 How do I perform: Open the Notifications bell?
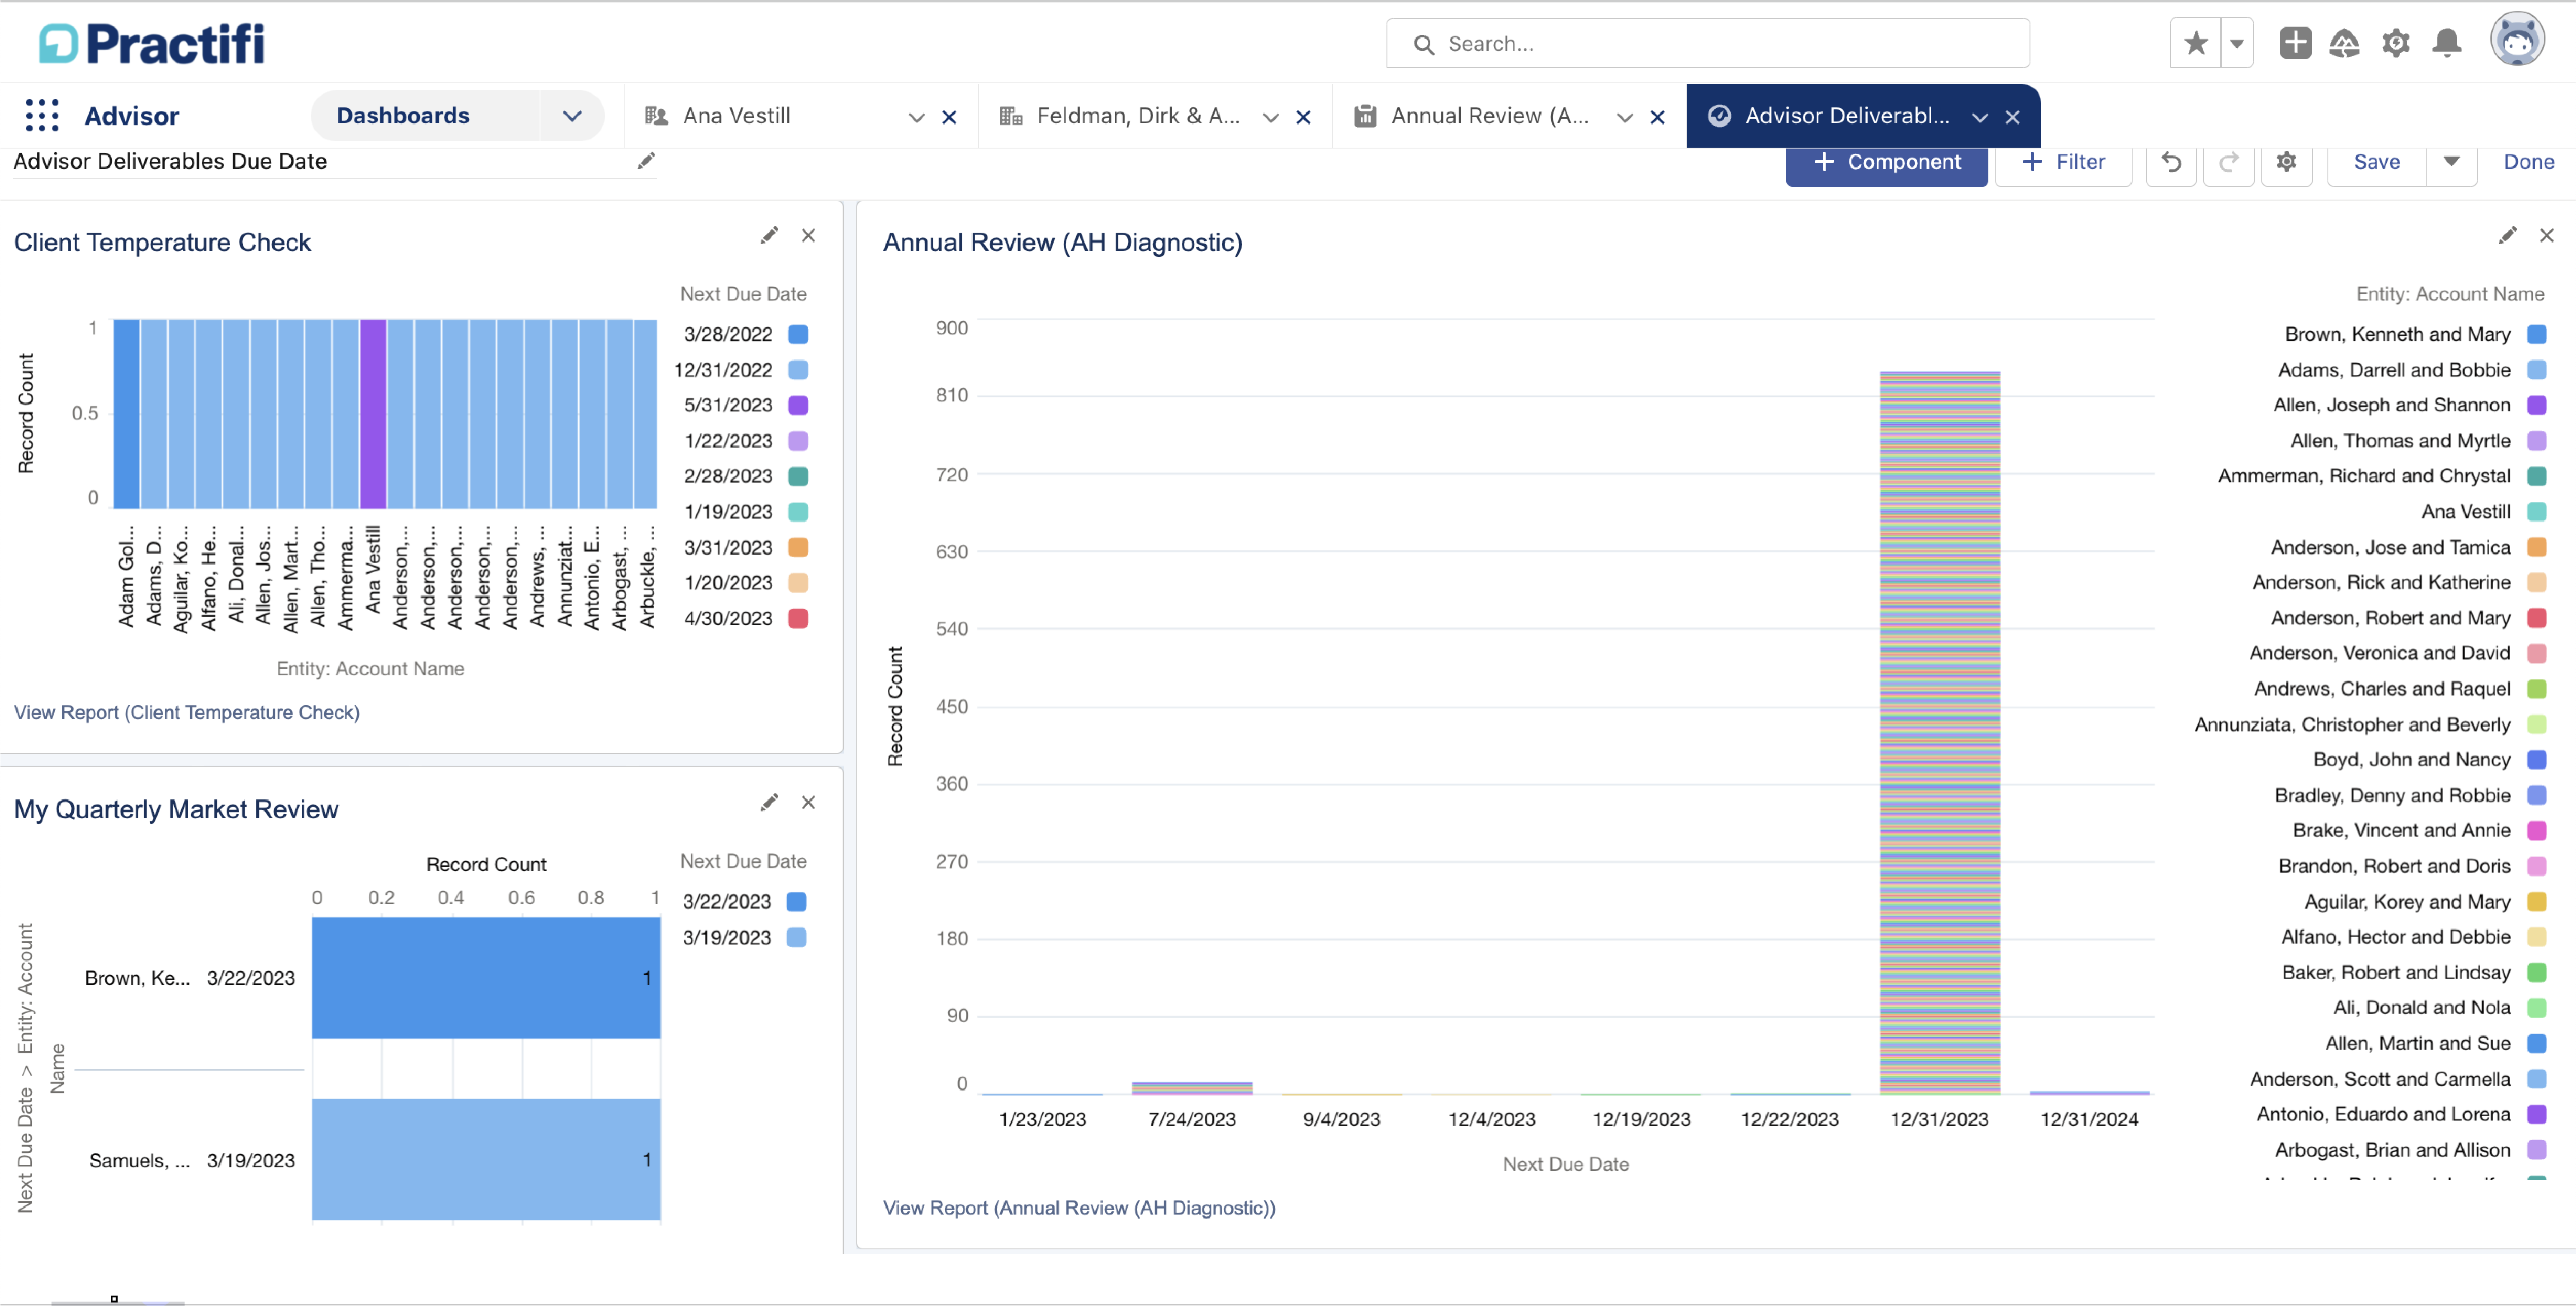pos(2447,43)
